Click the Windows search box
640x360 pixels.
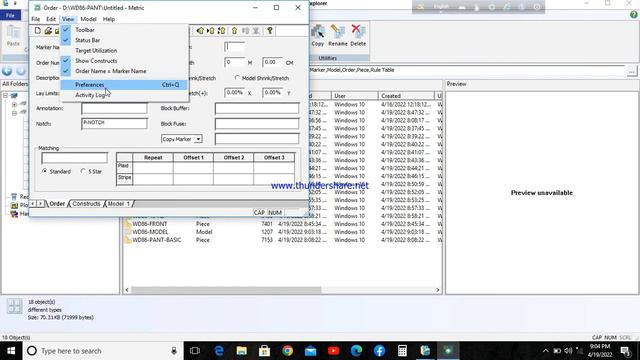click(103, 351)
